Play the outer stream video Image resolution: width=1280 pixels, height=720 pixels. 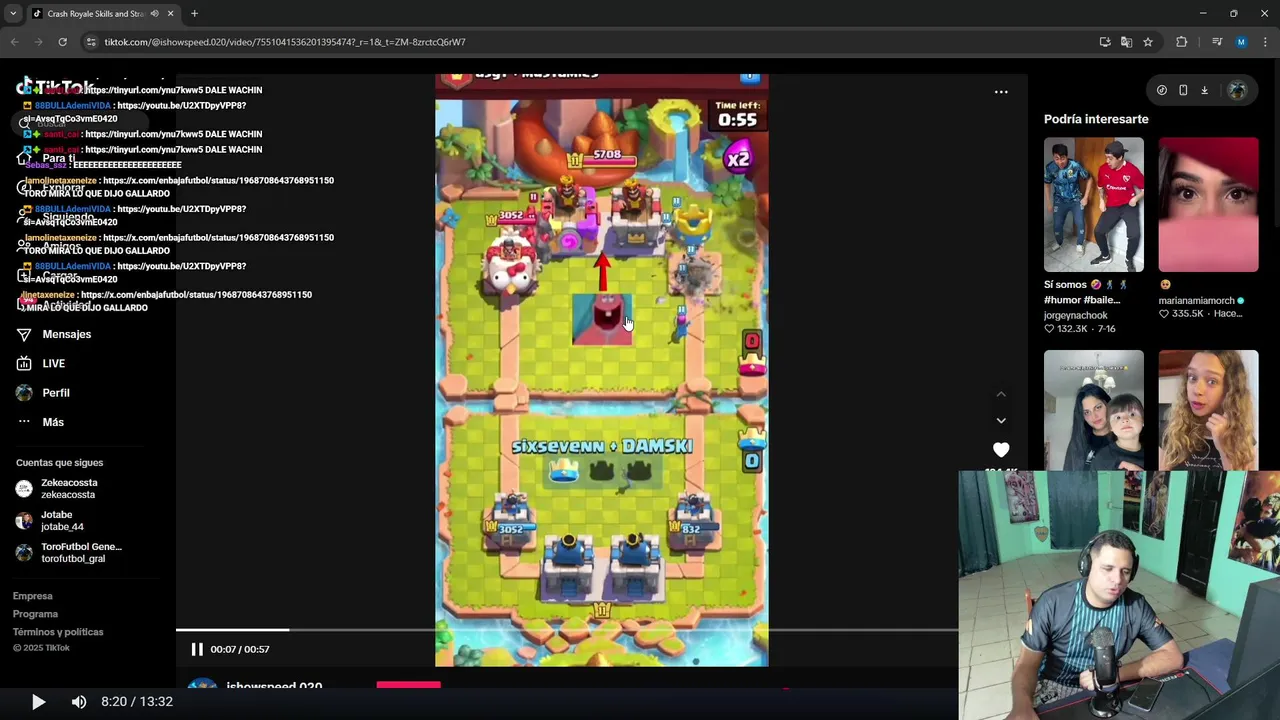coord(38,702)
